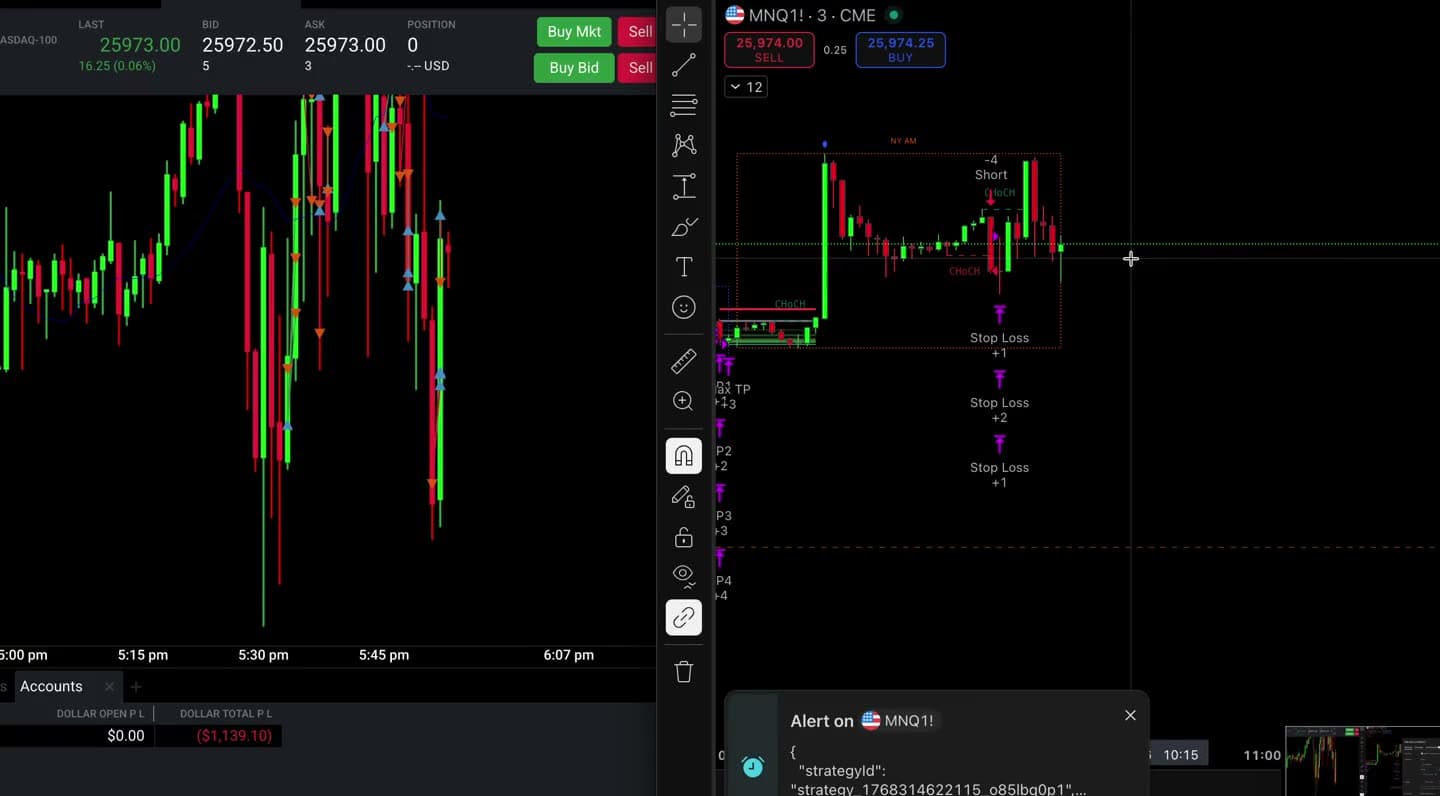Open the Fibonacci retracement tools

(684, 105)
